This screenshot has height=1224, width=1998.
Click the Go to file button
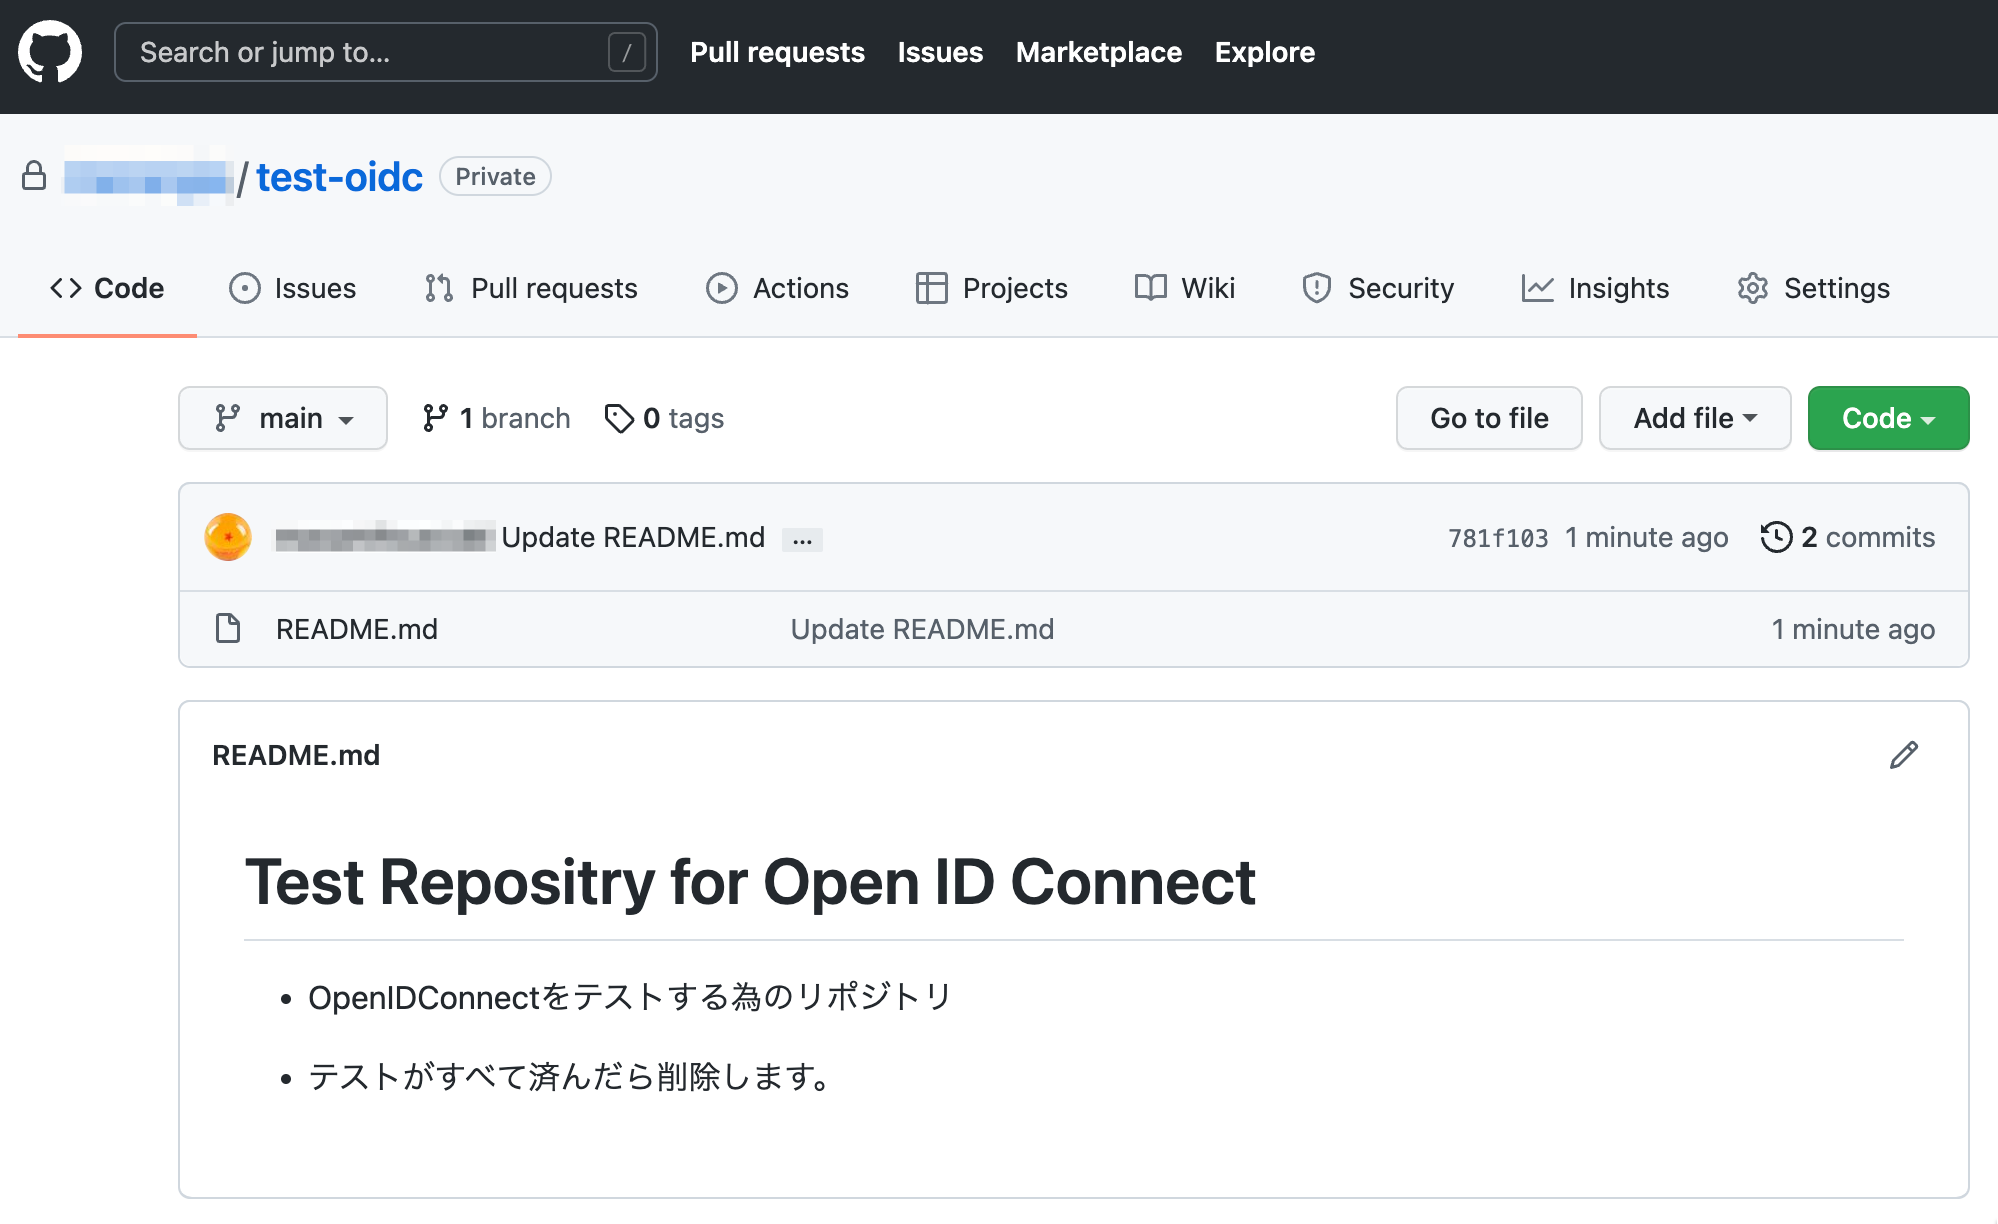(x=1489, y=418)
